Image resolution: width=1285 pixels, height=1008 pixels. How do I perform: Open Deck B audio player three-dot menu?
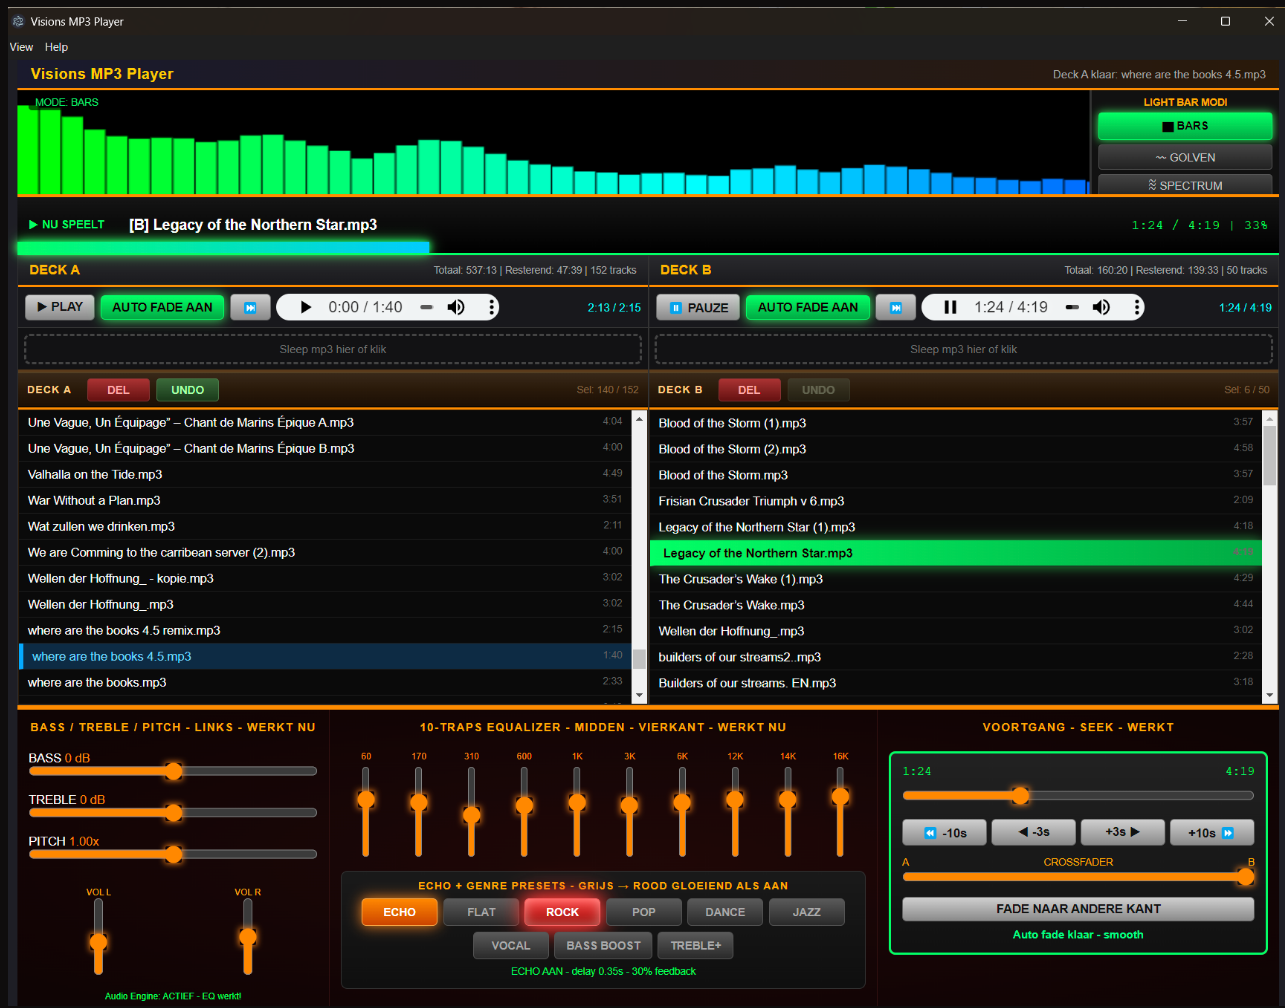coord(1136,307)
